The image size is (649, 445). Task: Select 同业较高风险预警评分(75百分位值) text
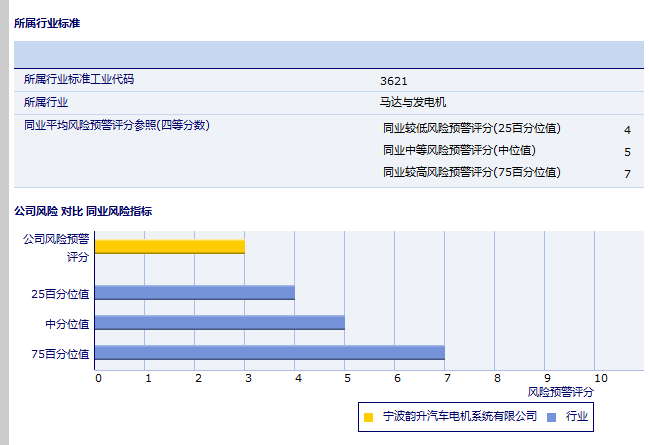tap(471, 172)
